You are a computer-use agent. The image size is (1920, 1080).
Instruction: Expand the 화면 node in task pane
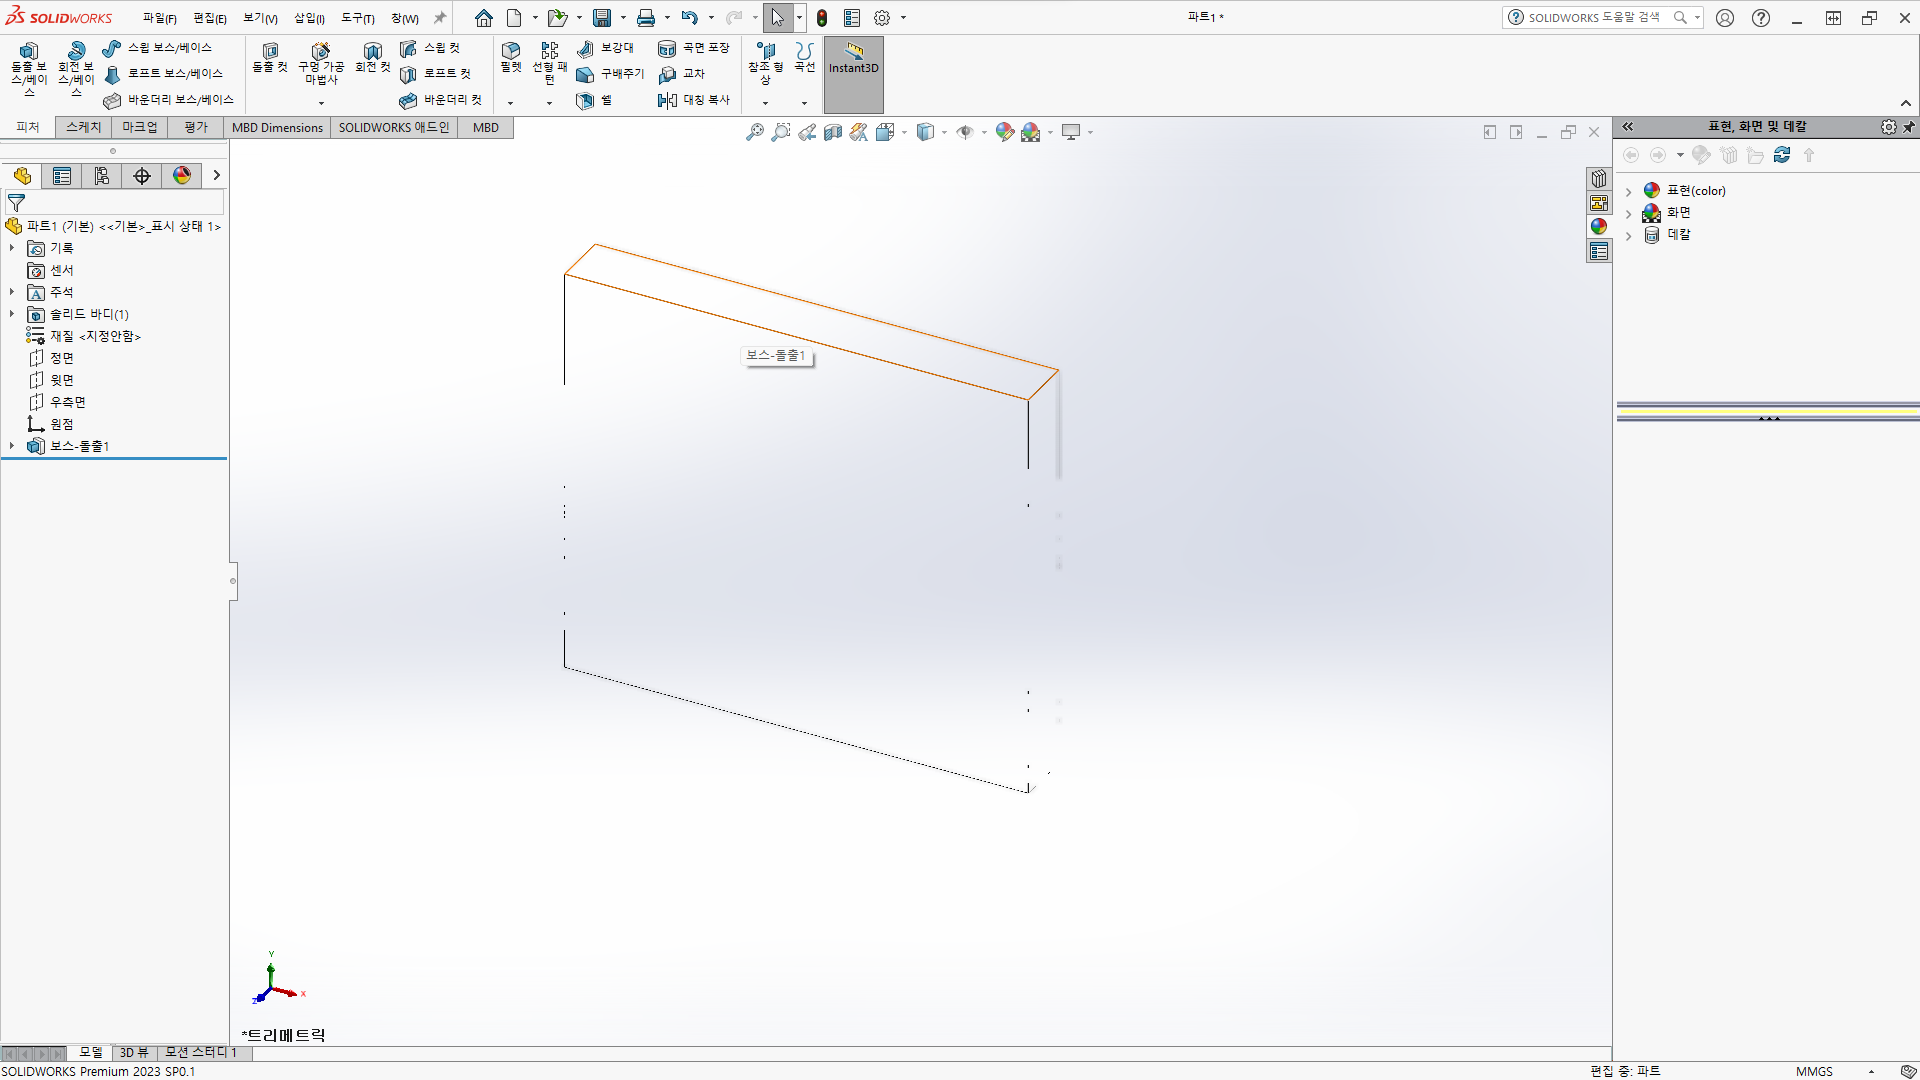(x=1629, y=213)
